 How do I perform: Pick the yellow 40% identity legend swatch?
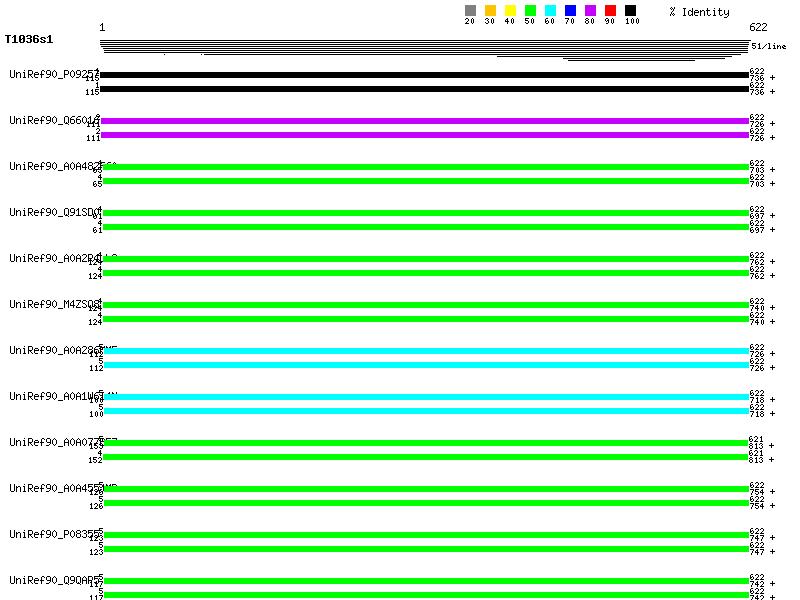[x=510, y=11]
